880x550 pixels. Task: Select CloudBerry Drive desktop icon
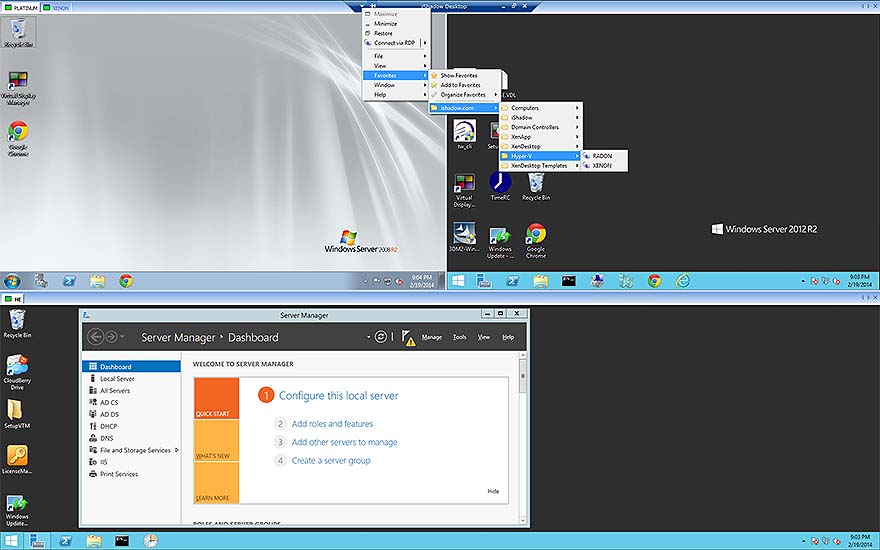click(x=17, y=372)
